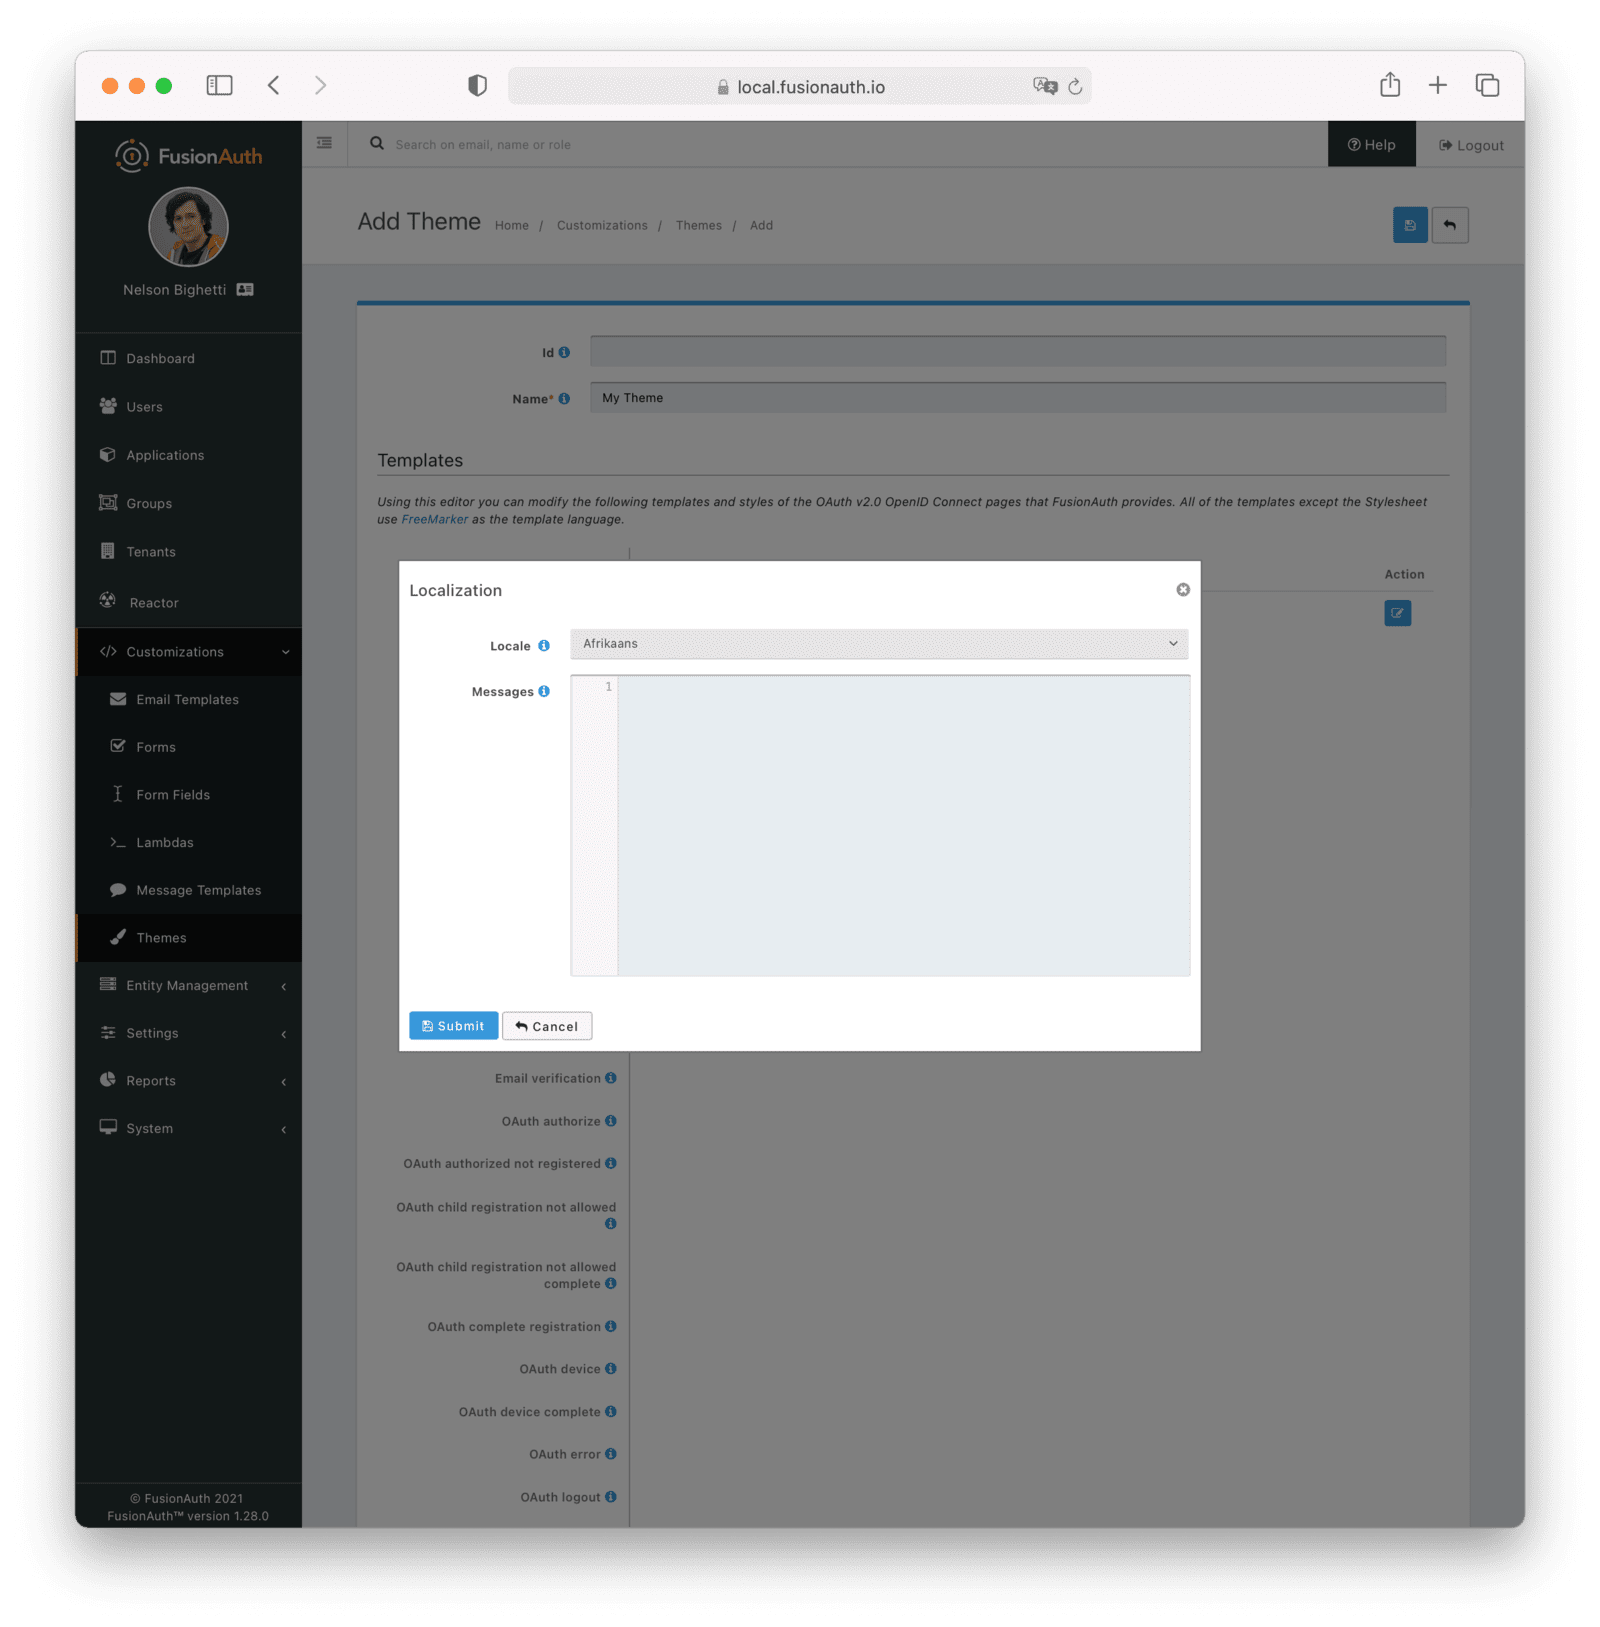Viewport: 1600px width, 1627px height.
Task: Open Reactor in the sidebar
Action: pyautogui.click(x=189, y=603)
